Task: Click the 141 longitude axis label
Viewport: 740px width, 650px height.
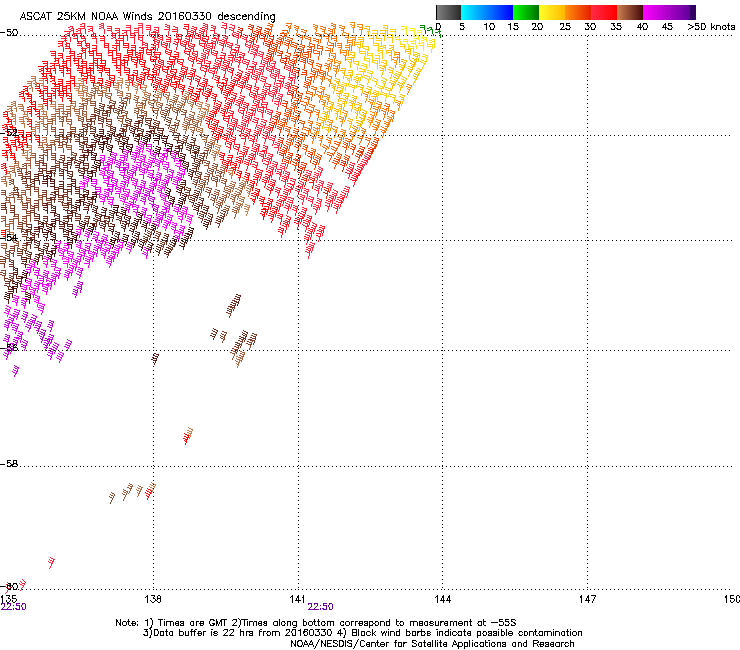Action: click(x=298, y=599)
